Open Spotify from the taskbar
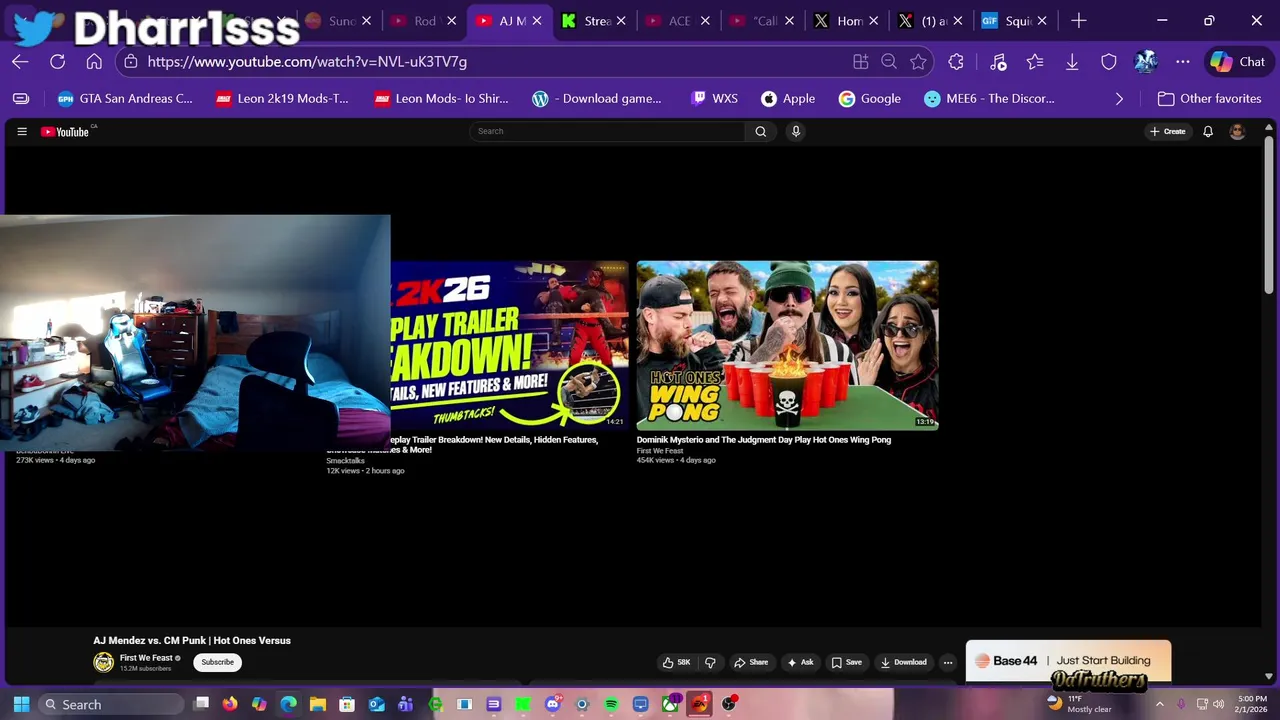The image size is (1280, 720). tap(611, 704)
